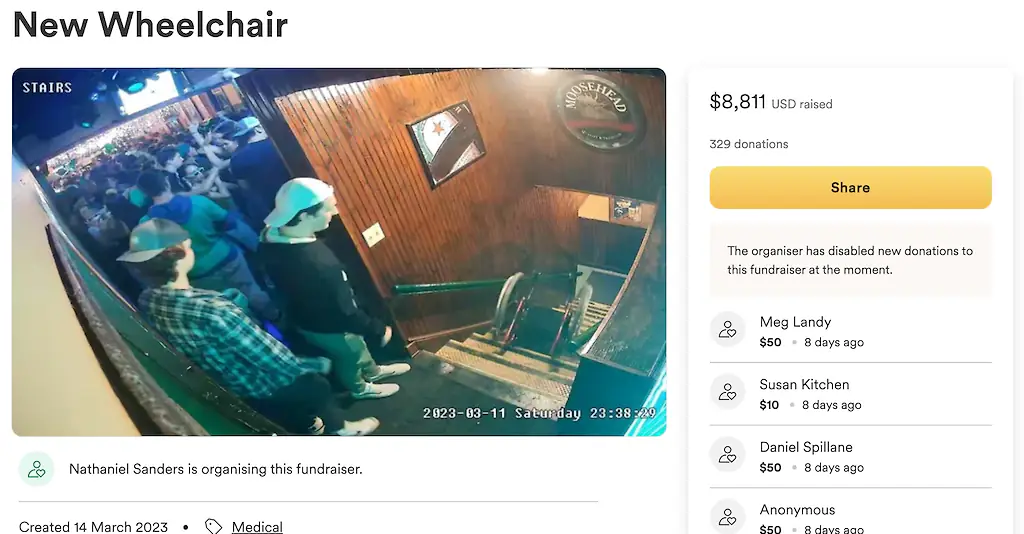Screen dimensions: 1024x534
Task: Click Nathaniel Sanders organiser text
Action: tap(216, 469)
